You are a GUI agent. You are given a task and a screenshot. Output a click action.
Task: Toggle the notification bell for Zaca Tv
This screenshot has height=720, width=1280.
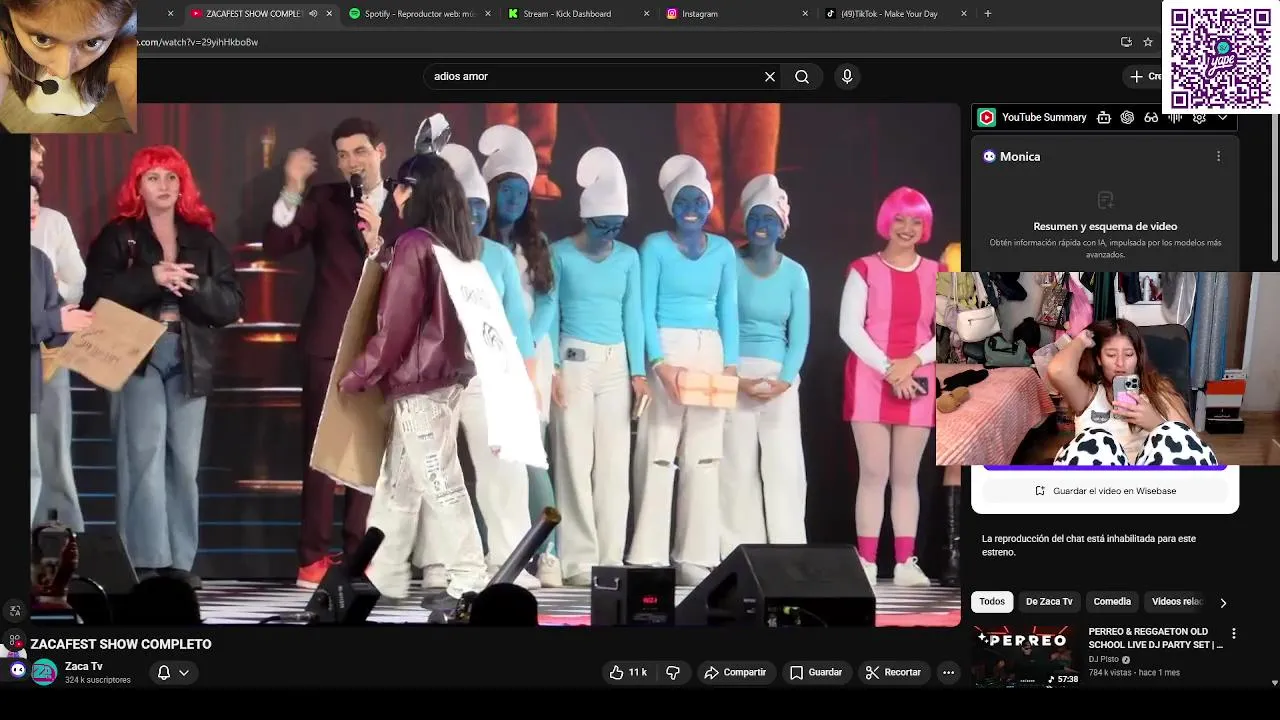(x=164, y=672)
